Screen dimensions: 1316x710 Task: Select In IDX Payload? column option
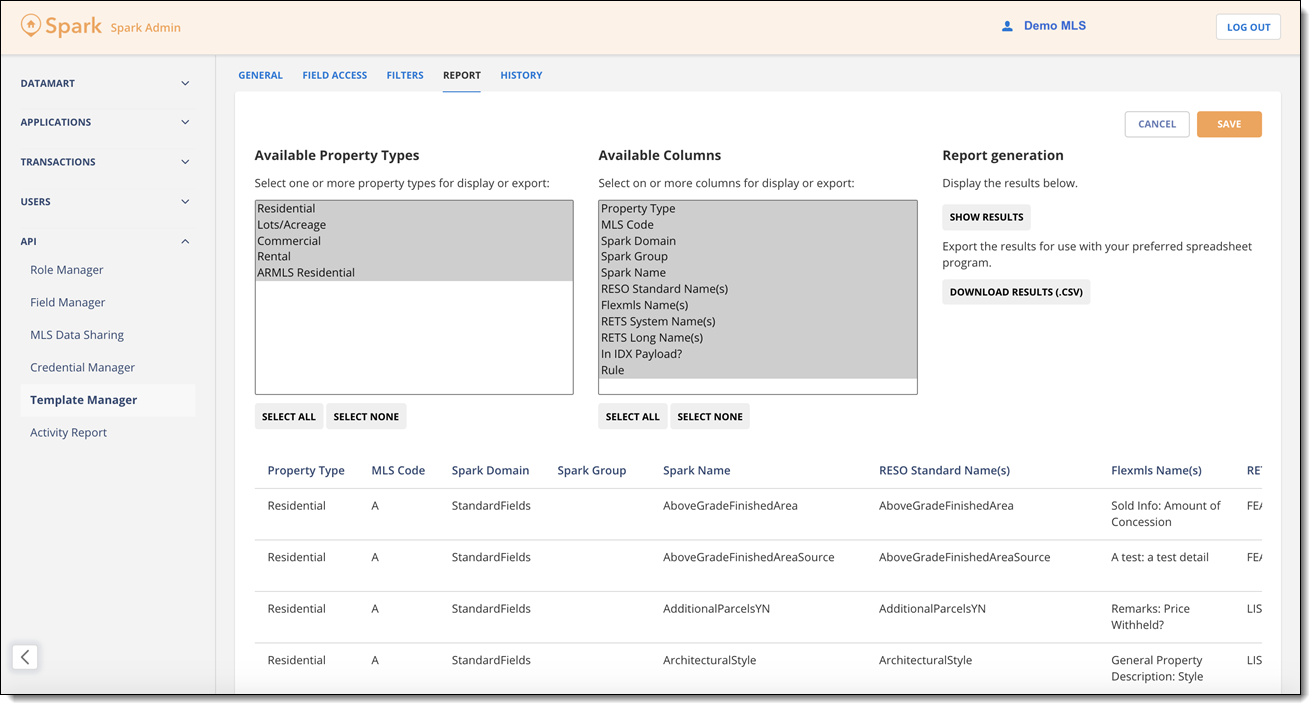pos(757,354)
